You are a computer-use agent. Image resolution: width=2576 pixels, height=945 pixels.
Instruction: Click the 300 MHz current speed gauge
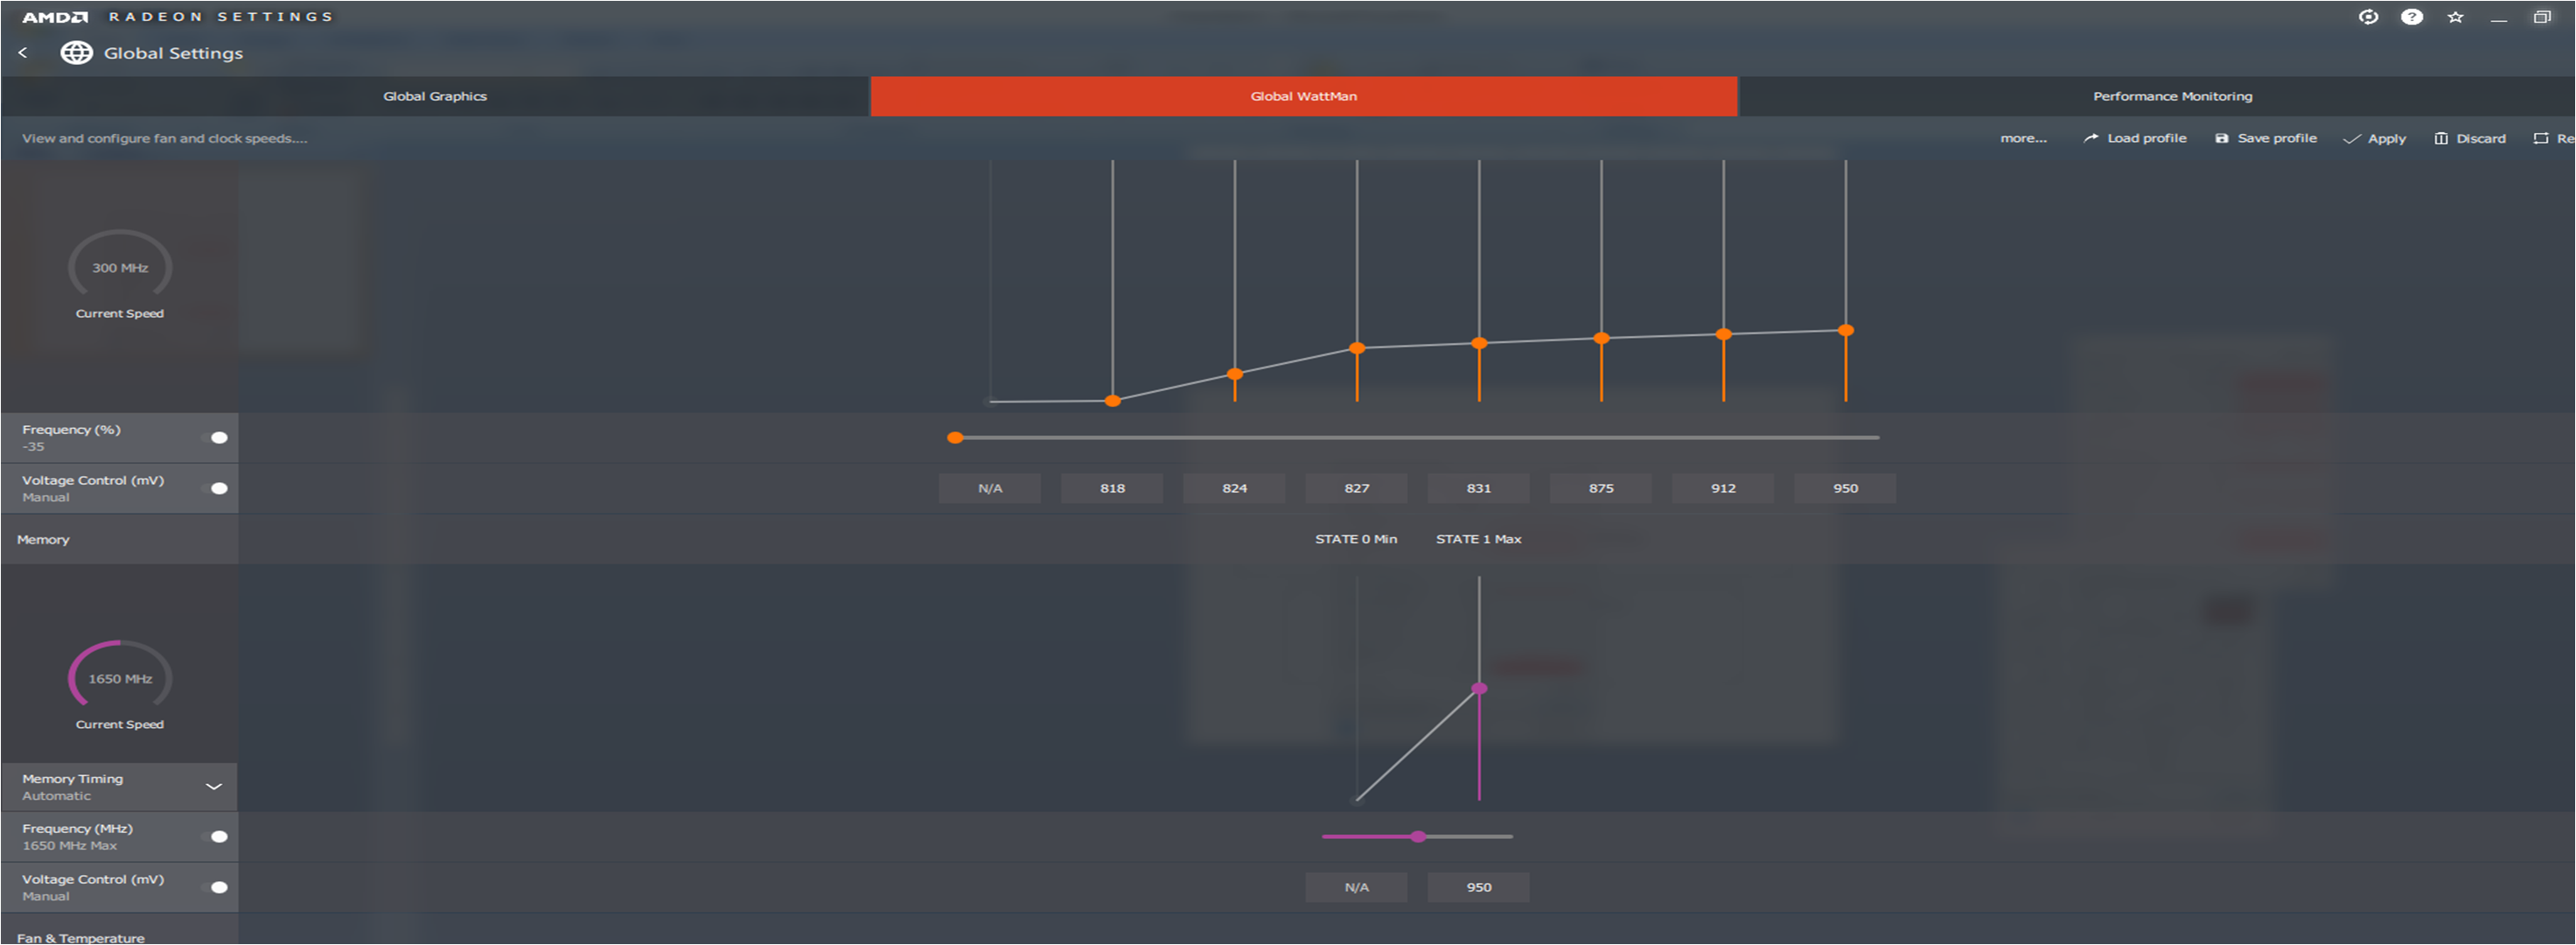pyautogui.click(x=120, y=266)
